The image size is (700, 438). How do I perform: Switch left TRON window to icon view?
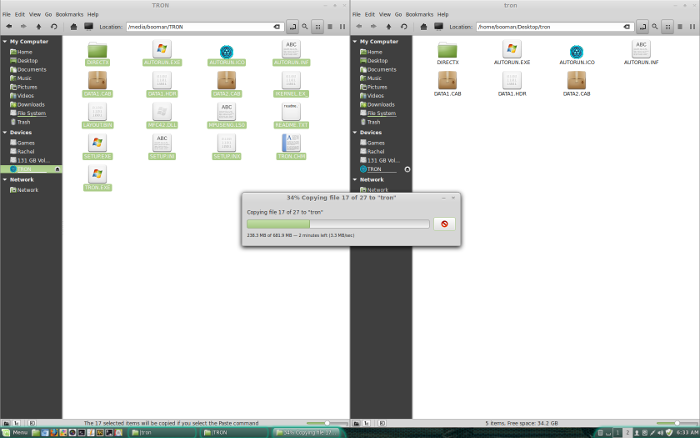[318, 27]
